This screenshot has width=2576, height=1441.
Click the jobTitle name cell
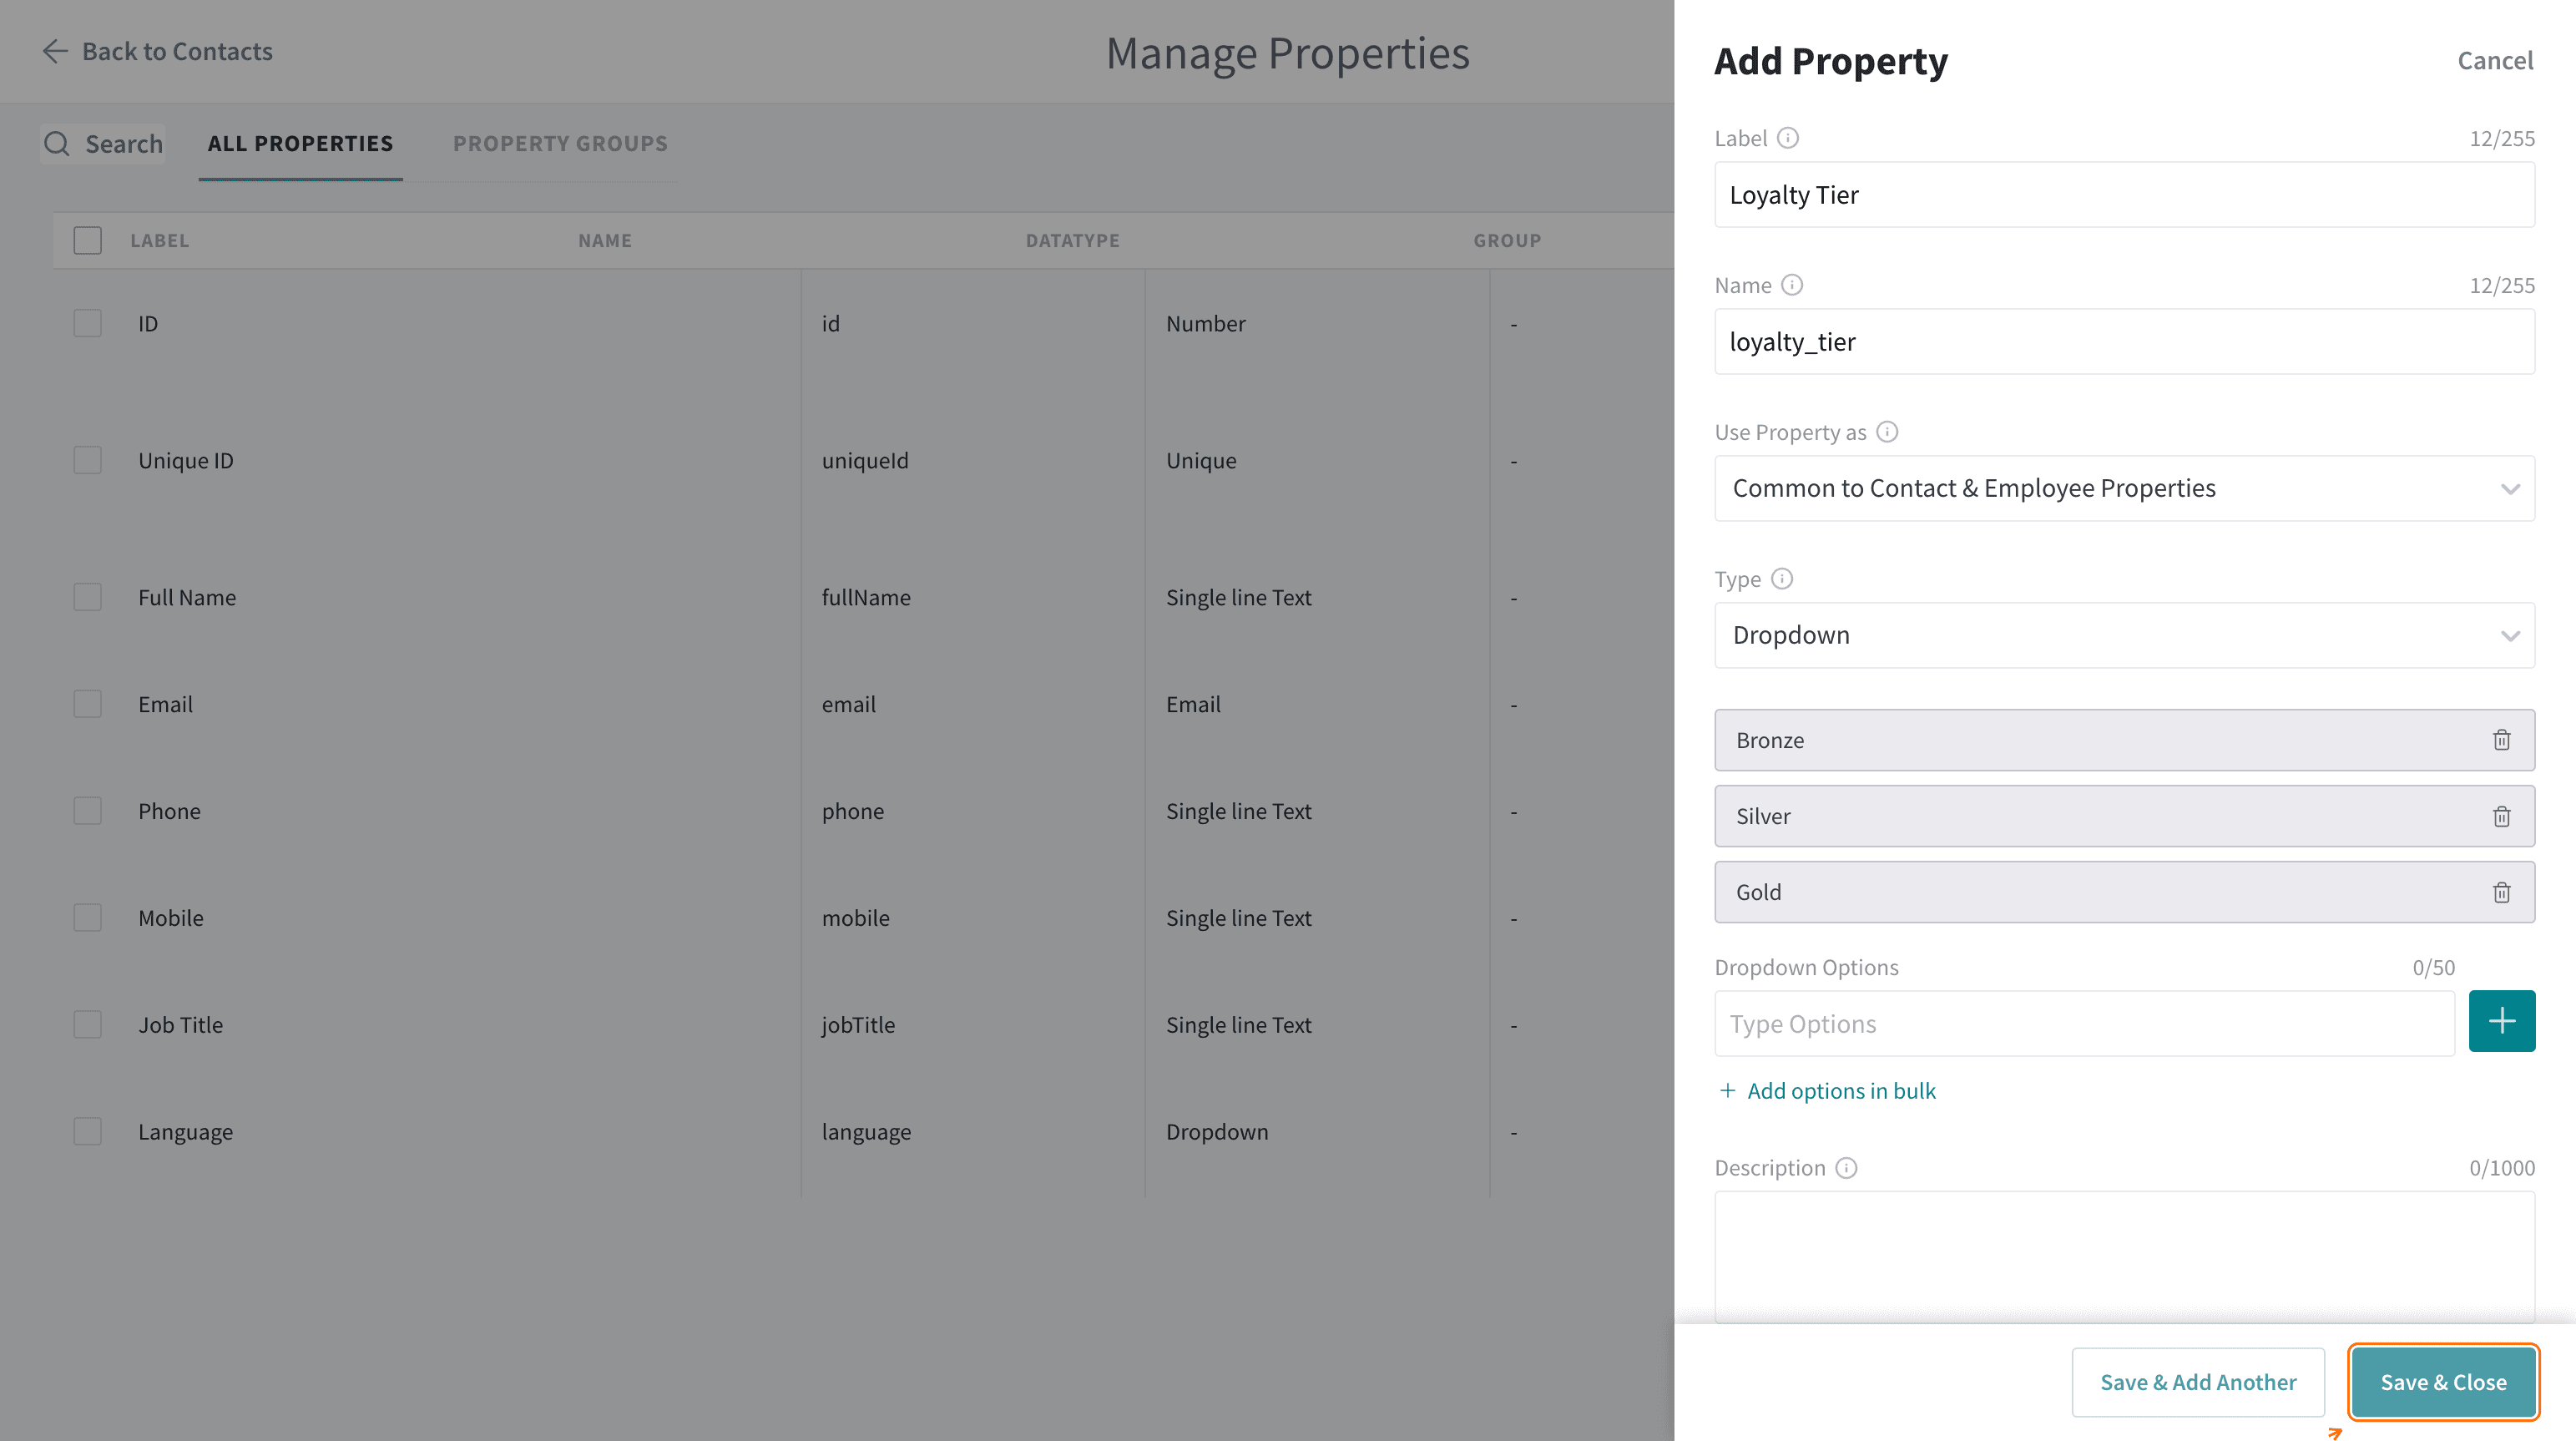858,1024
